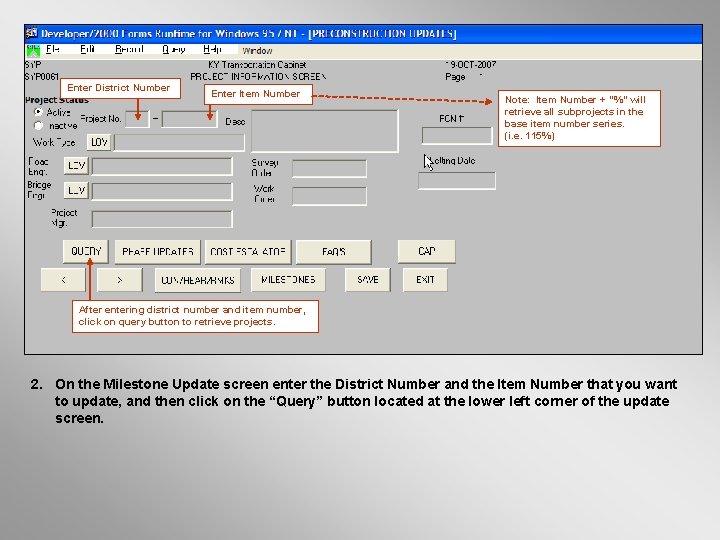Open the File menu
Image resolution: width=720 pixels, height=540 pixels.
[52, 49]
